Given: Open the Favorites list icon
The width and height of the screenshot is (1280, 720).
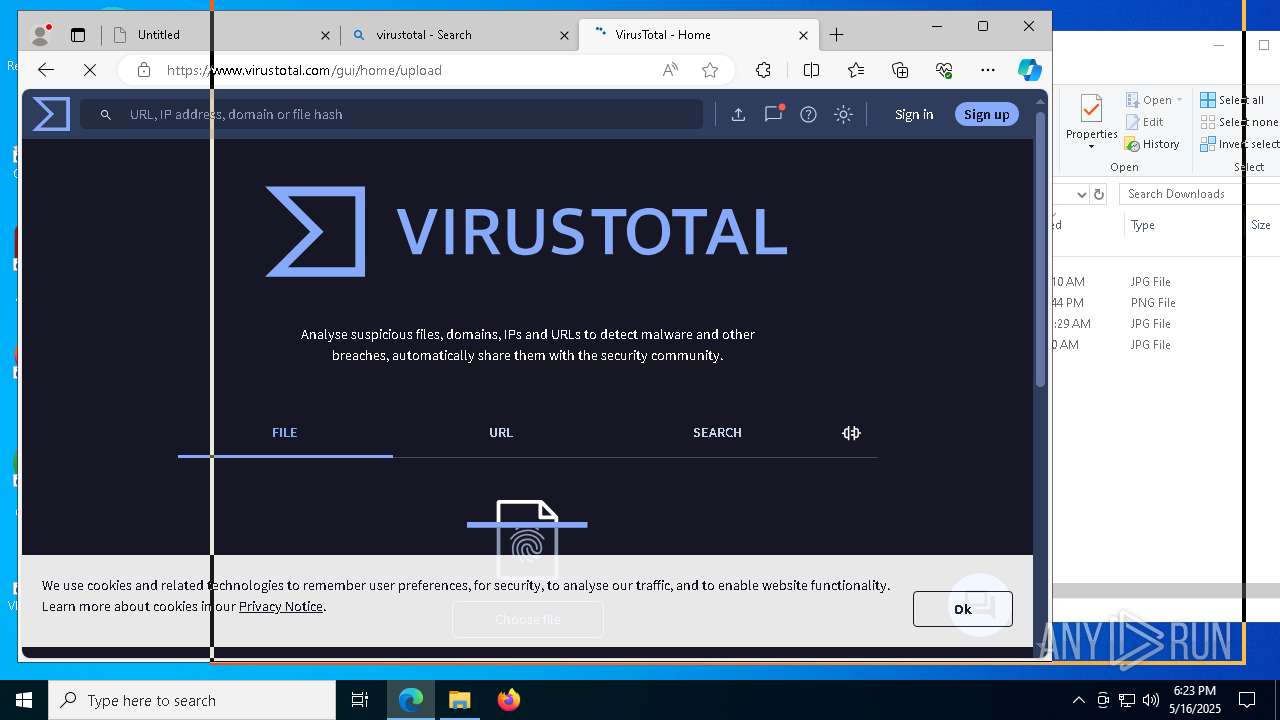Looking at the screenshot, I should coord(856,70).
